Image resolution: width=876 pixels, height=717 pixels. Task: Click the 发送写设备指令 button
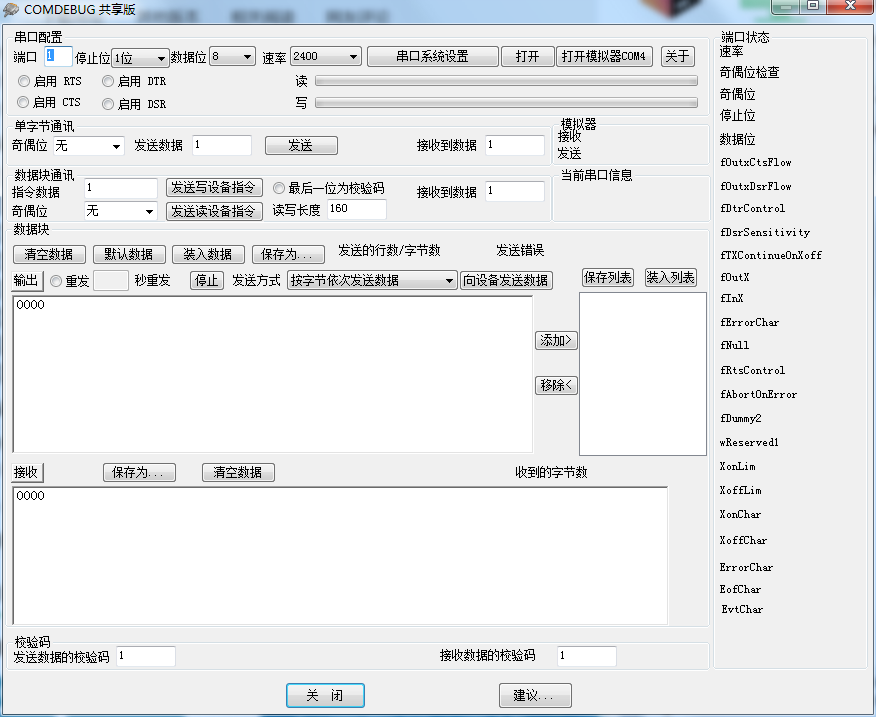tap(214, 188)
